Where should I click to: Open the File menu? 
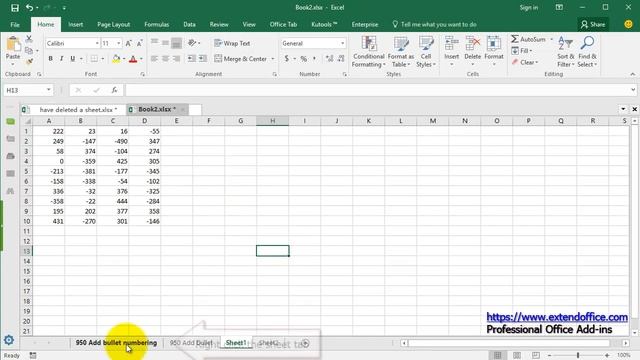point(15,24)
